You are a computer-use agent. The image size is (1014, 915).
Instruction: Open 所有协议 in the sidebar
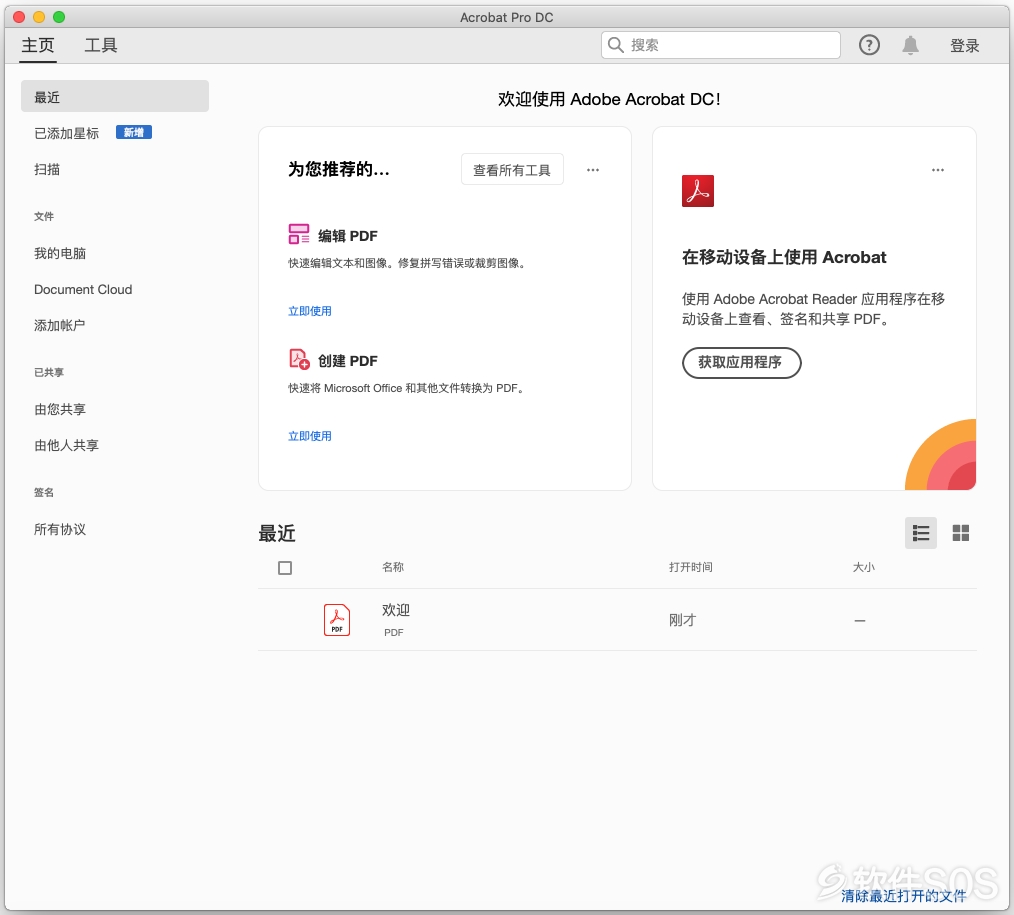59,530
